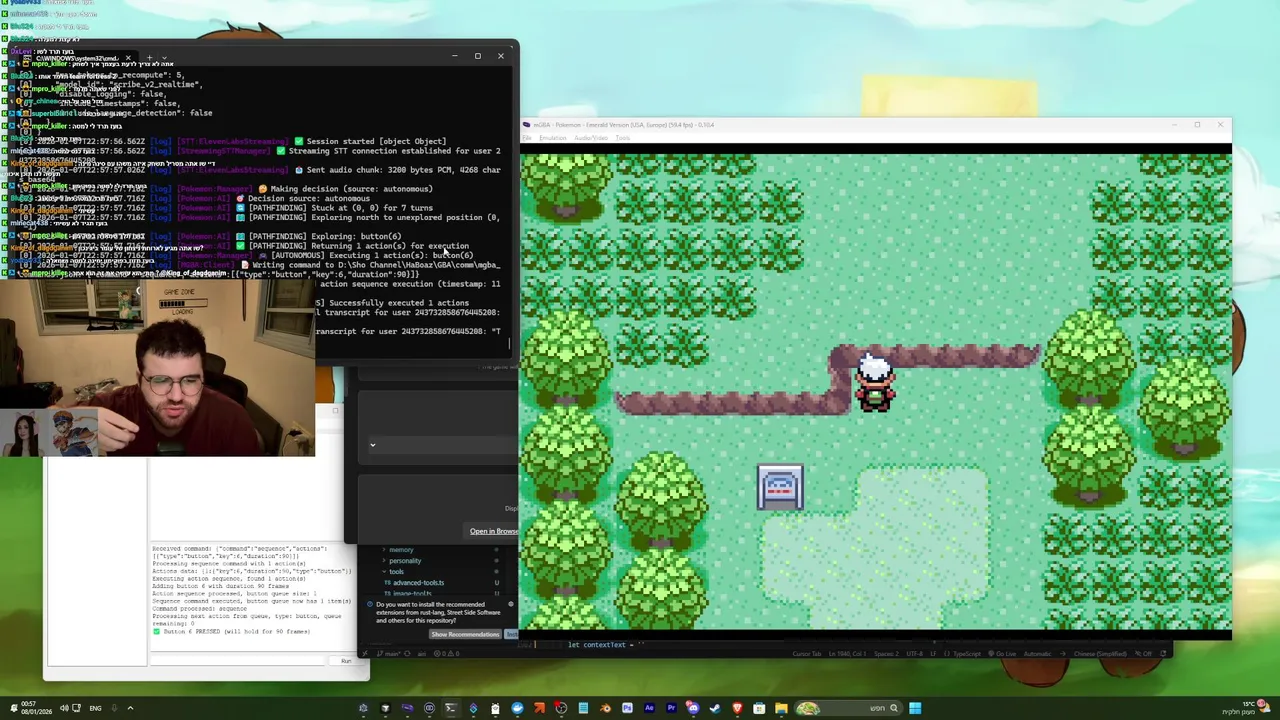
Task: Click UTF-8 encoding in status bar
Action: pyautogui.click(x=915, y=653)
